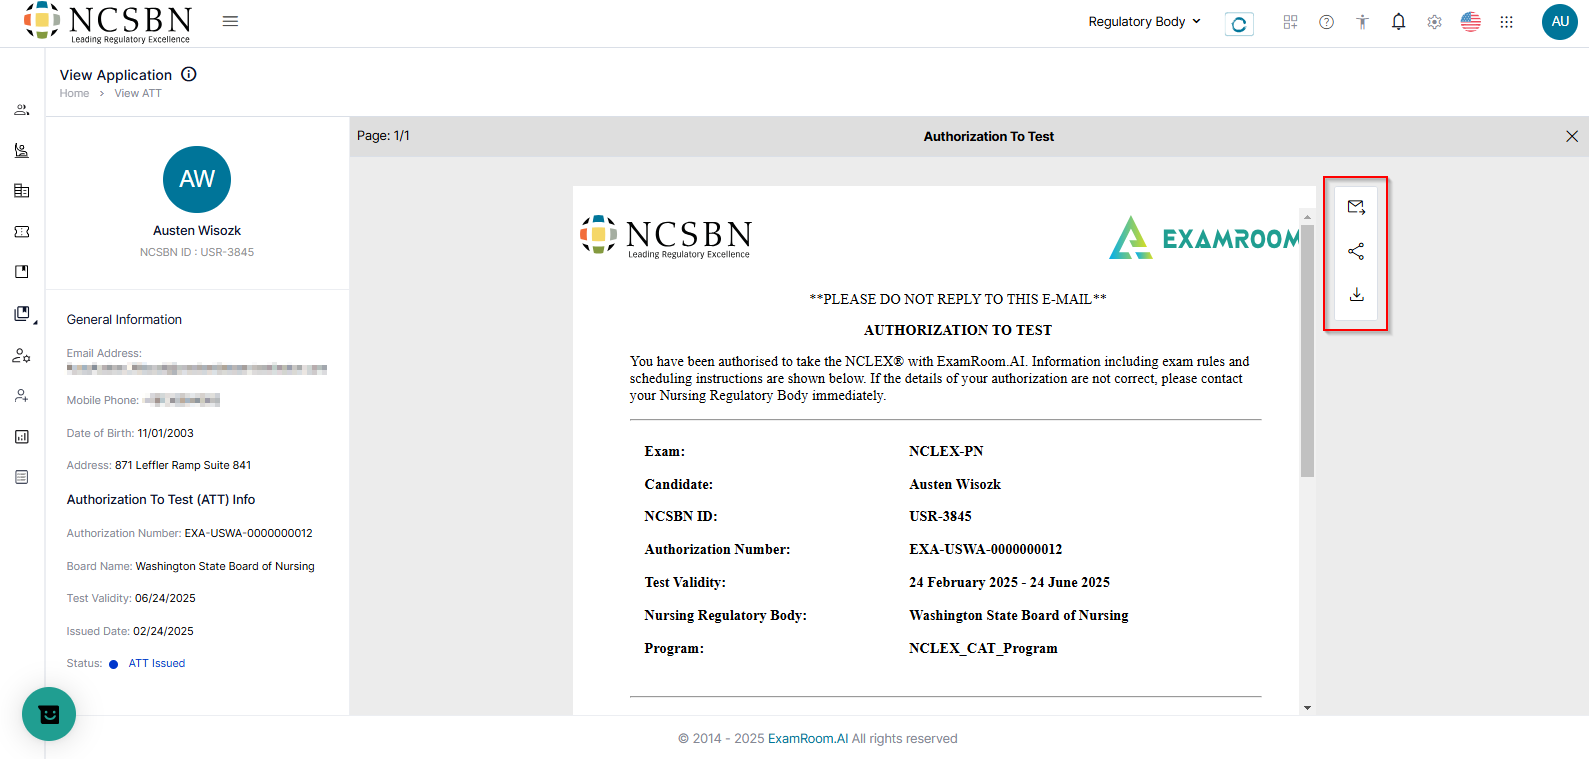
Task: Open the add-widgets grid icon
Action: point(1290,22)
